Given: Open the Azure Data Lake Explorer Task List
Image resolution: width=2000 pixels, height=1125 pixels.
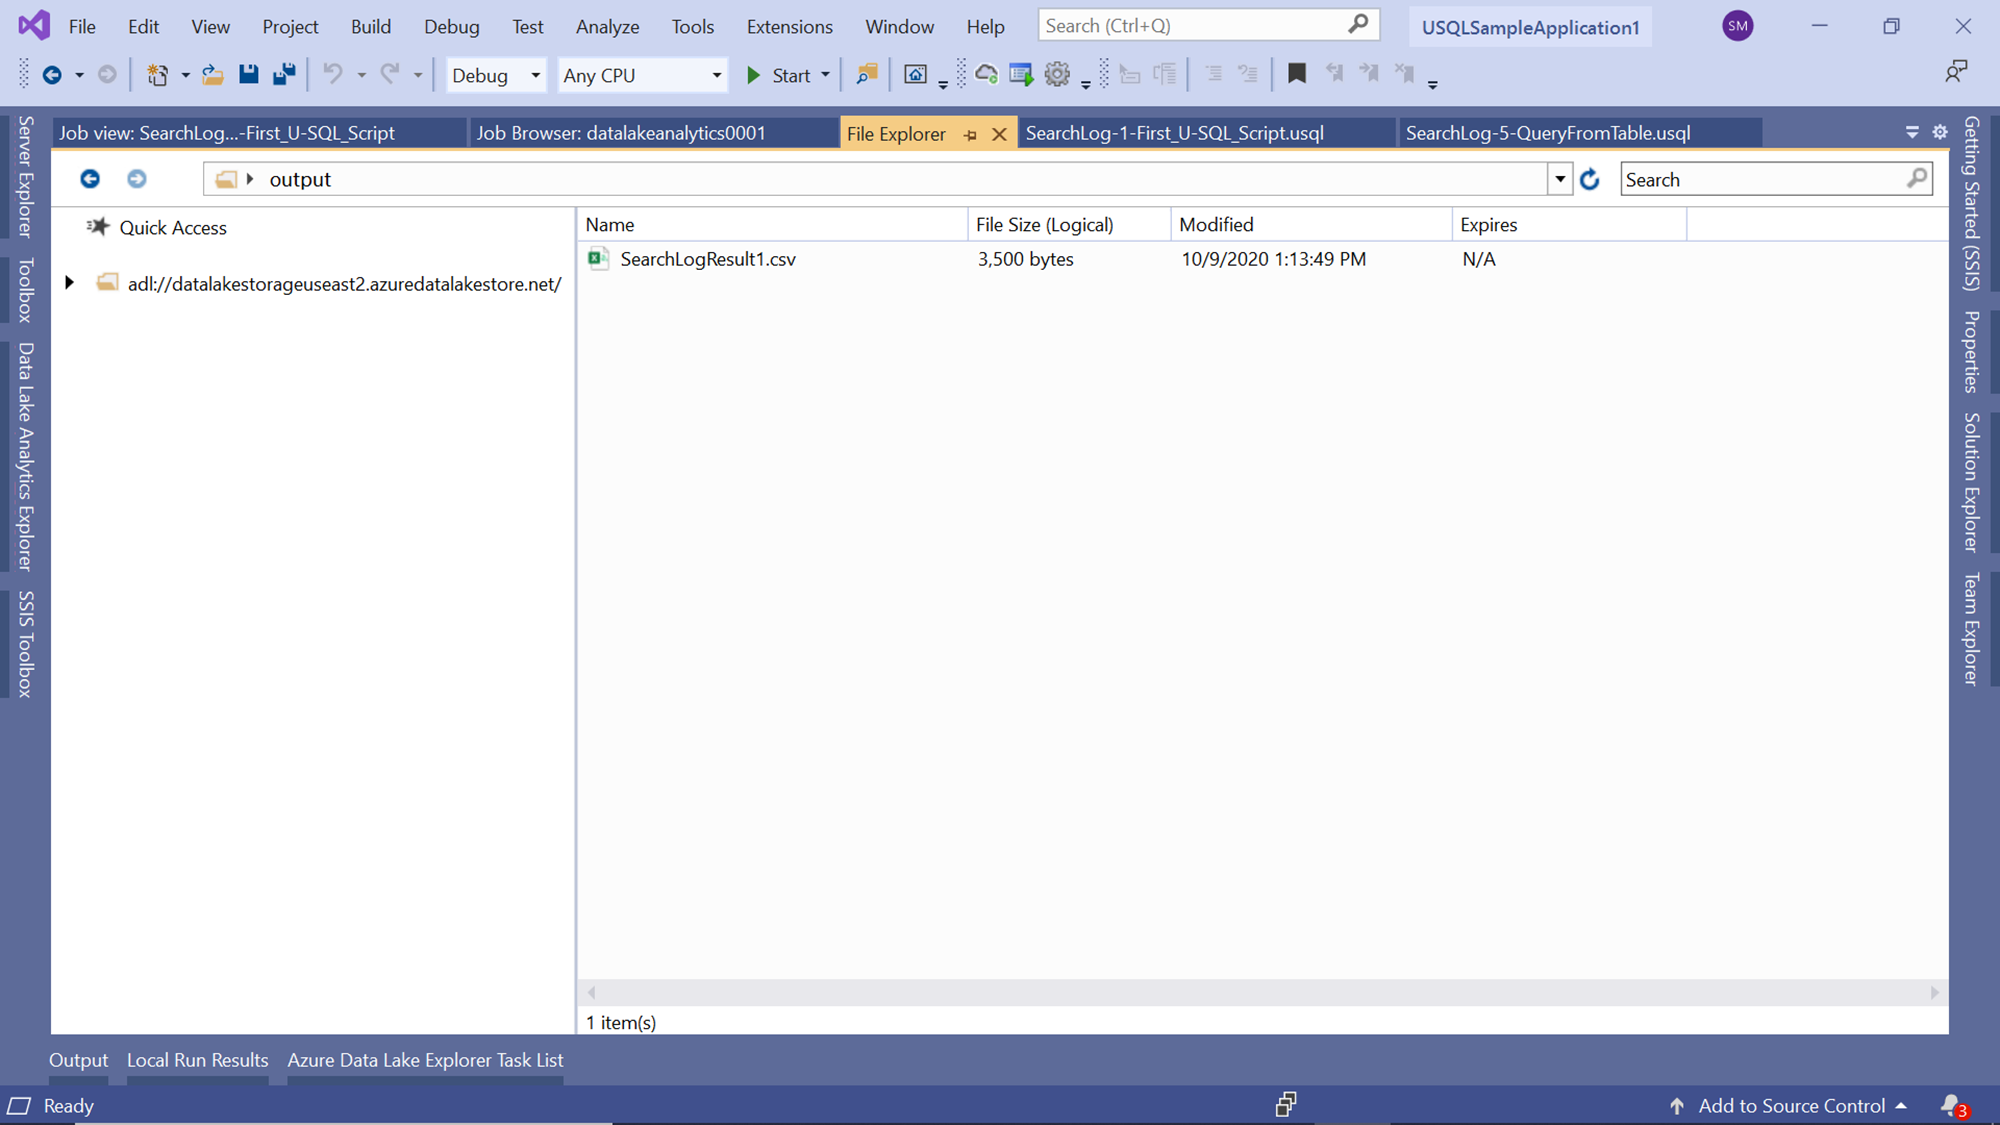Looking at the screenshot, I should coord(425,1060).
